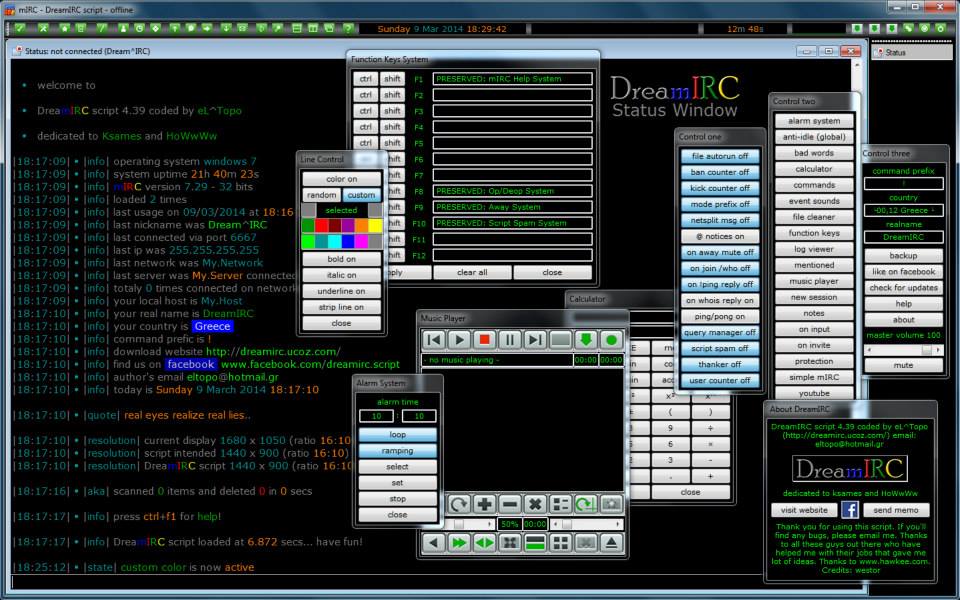960x600 pixels.
Task: Toggle 'ping/pong on' button
Action: pyautogui.click(x=720, y=317)
